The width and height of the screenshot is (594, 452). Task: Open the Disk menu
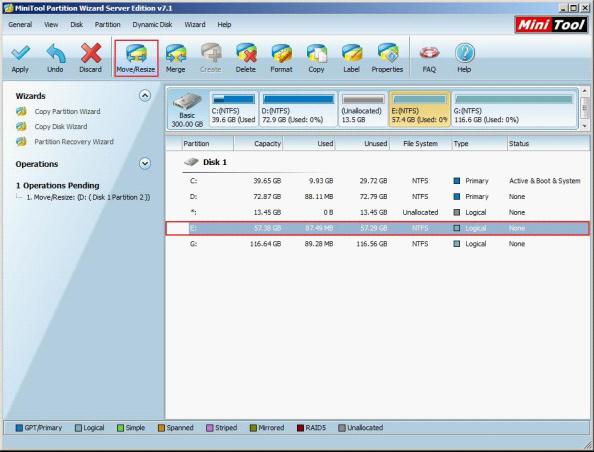tap(77, 25)
